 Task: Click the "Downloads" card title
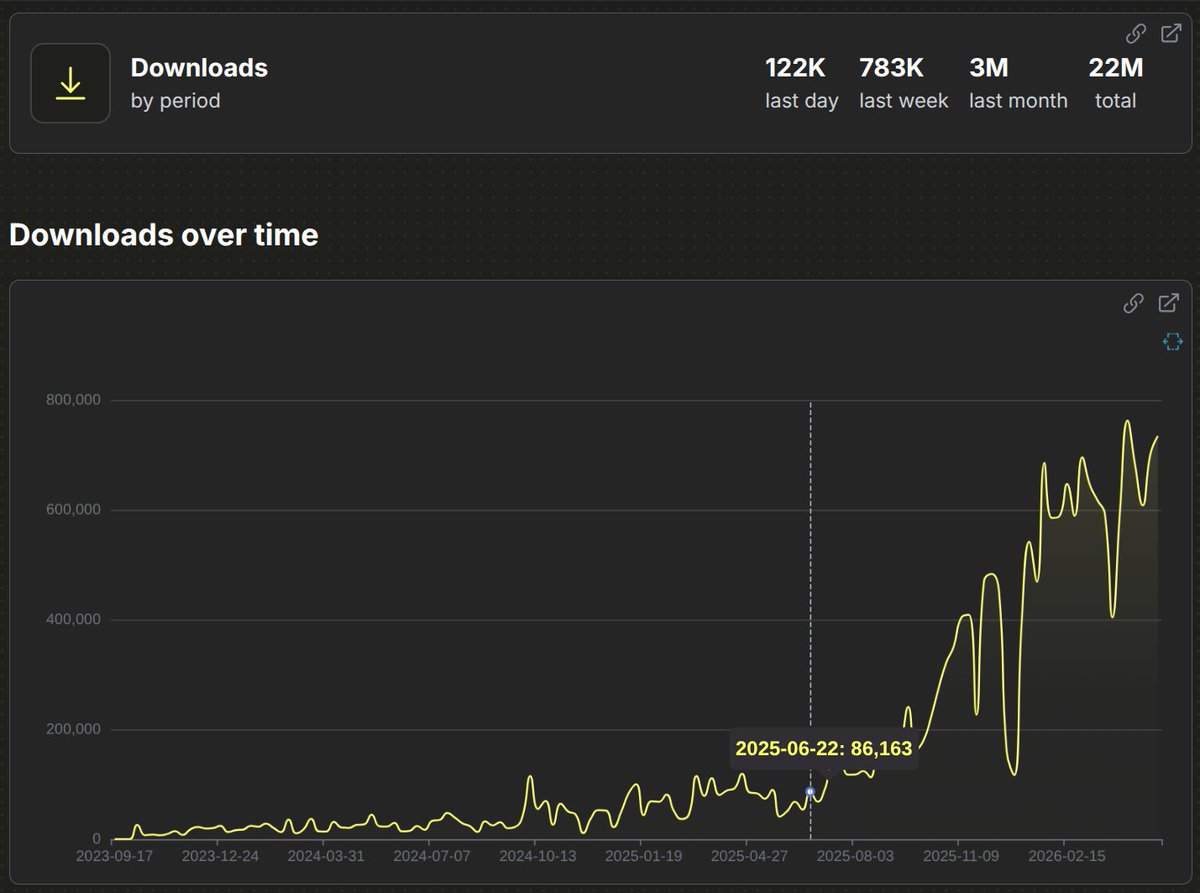tap(199, 68)
